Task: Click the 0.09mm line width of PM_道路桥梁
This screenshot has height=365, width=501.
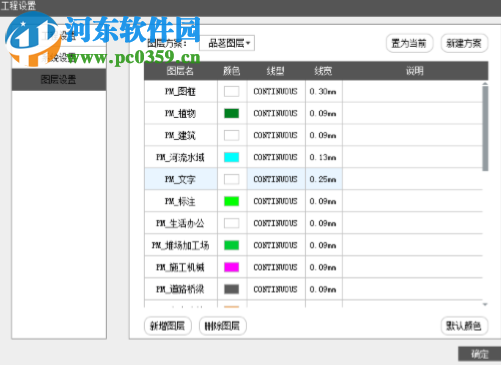Action: [323, 289]
